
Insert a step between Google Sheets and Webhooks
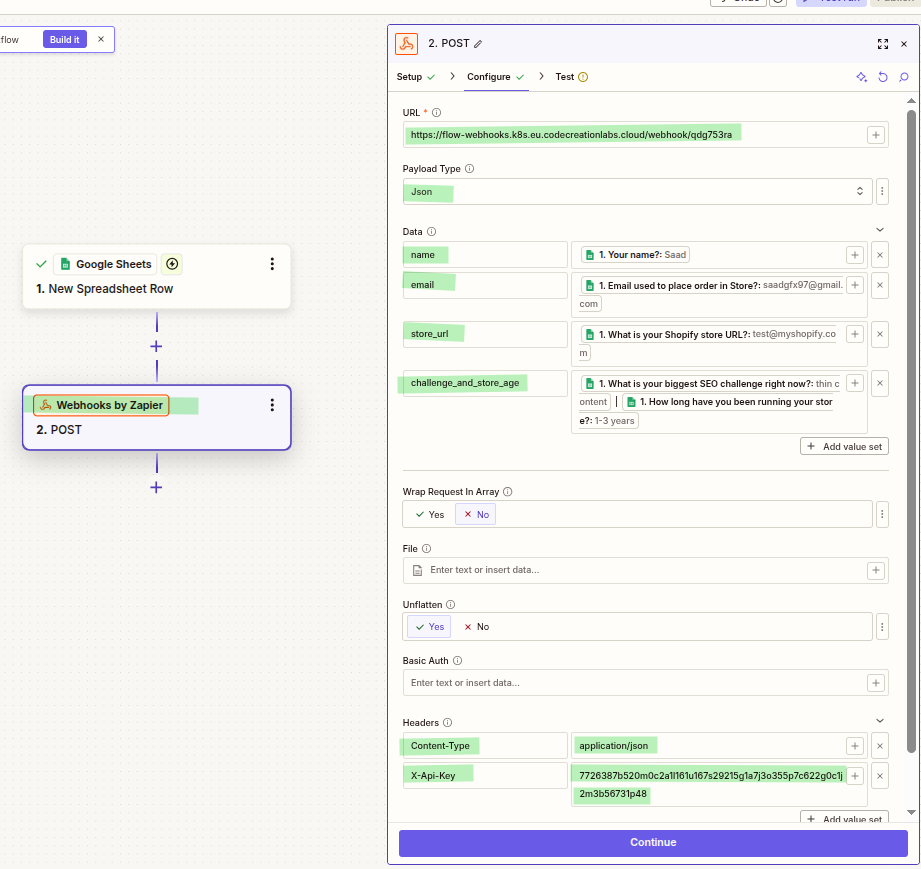coord(156,346)
